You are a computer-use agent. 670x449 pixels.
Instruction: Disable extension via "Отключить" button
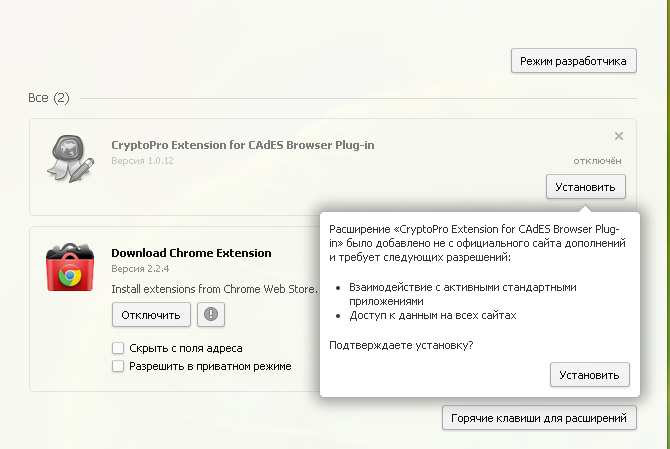pos(150,314)
